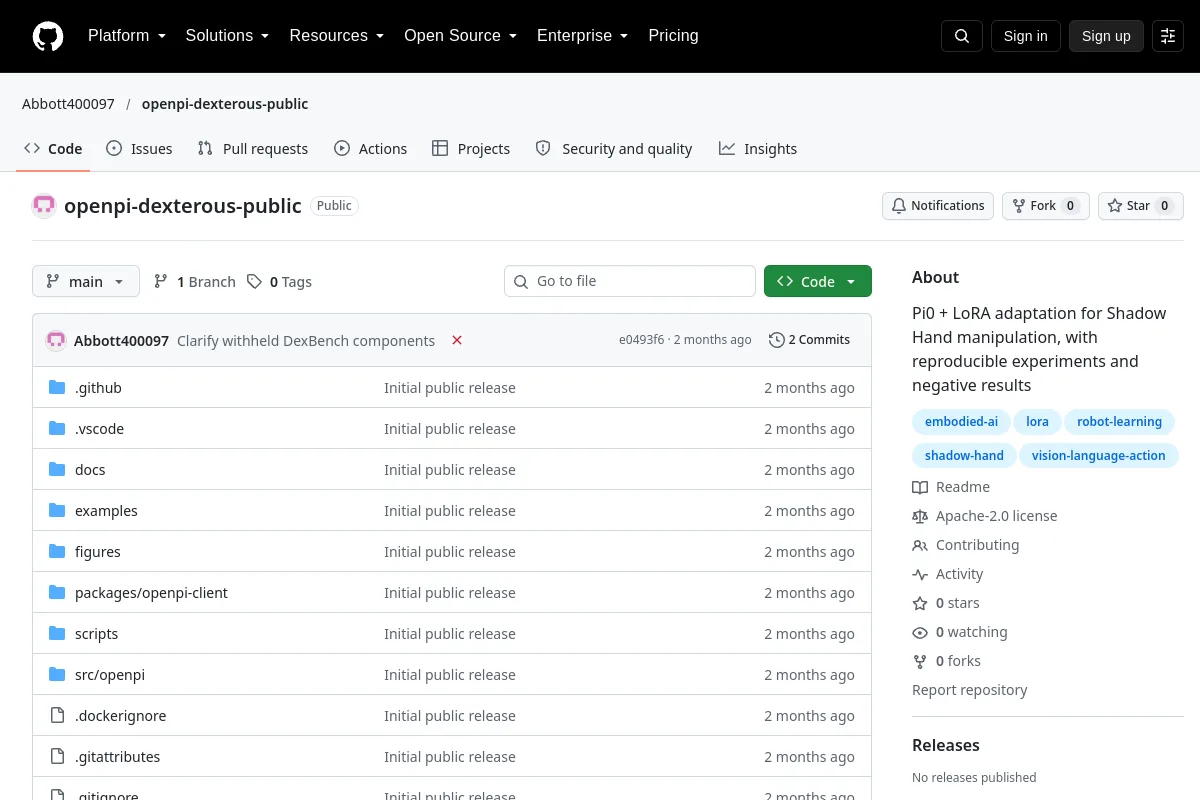
Task: Open the .vscode folder
Action: pos(99,429)
